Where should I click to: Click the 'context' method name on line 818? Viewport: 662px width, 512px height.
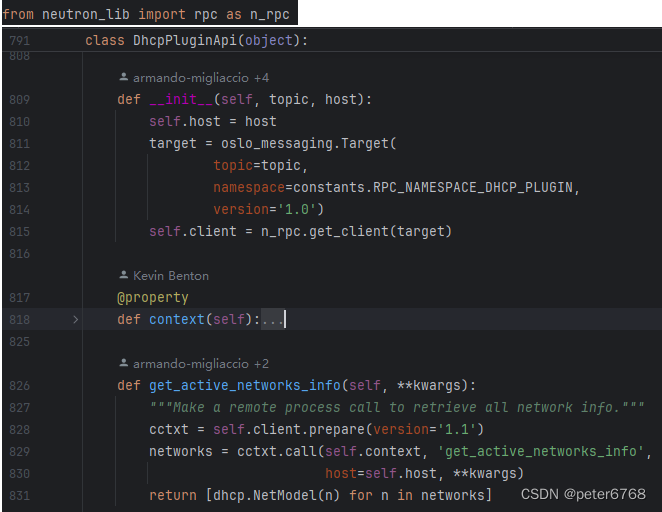click(177, 320)
